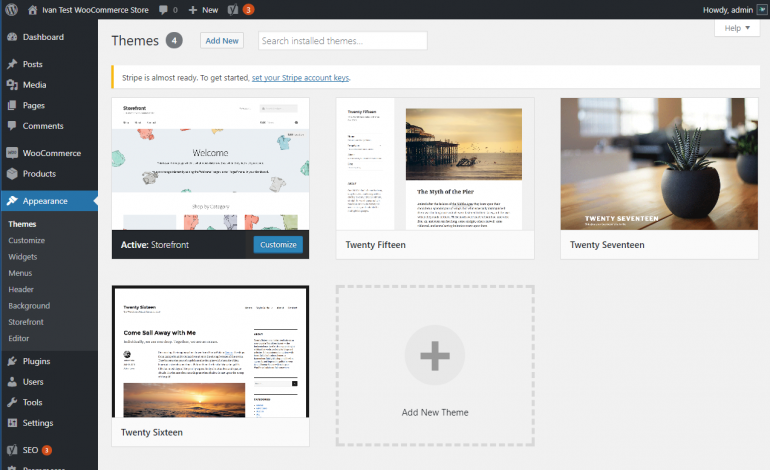Click the Users person icon

(12, 382)
